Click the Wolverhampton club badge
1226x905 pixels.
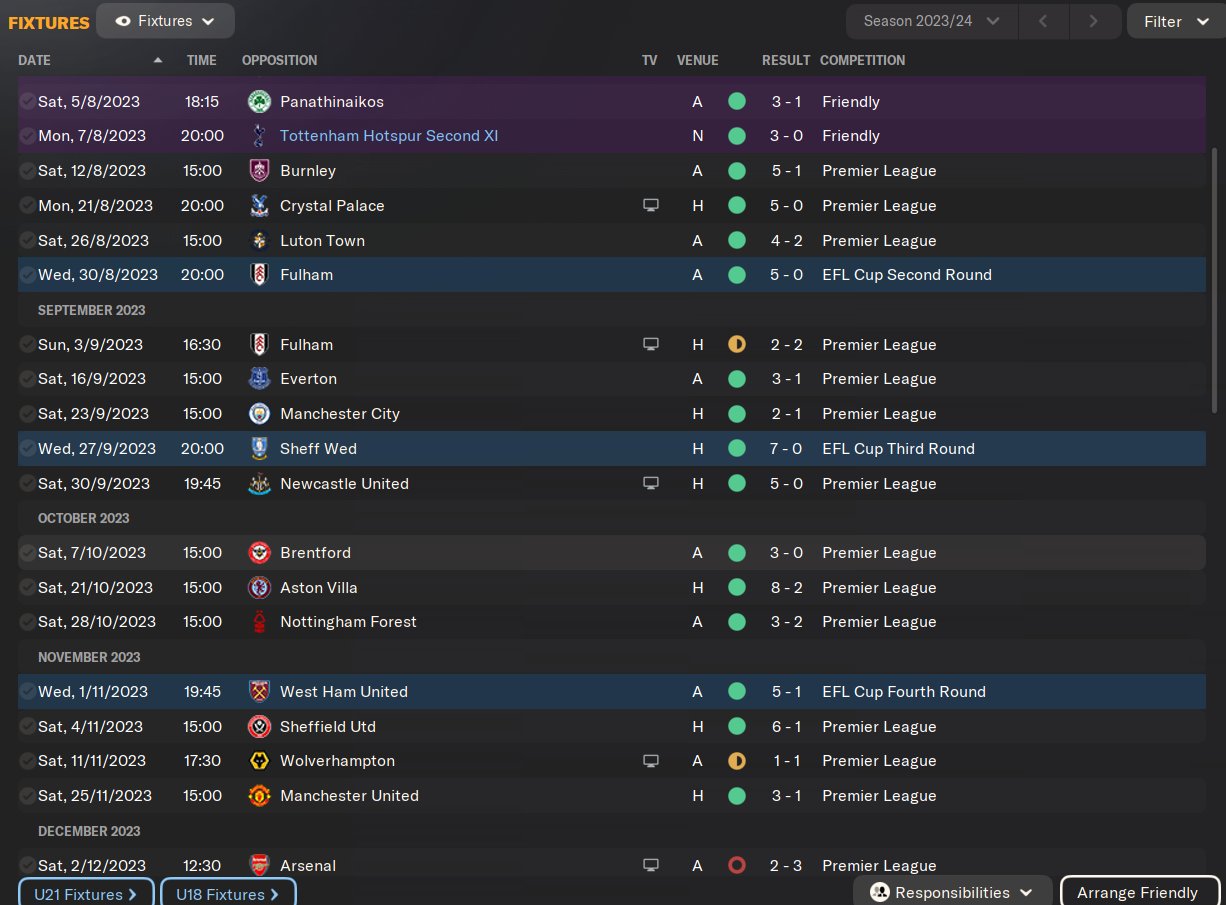(x=259, y=761)
